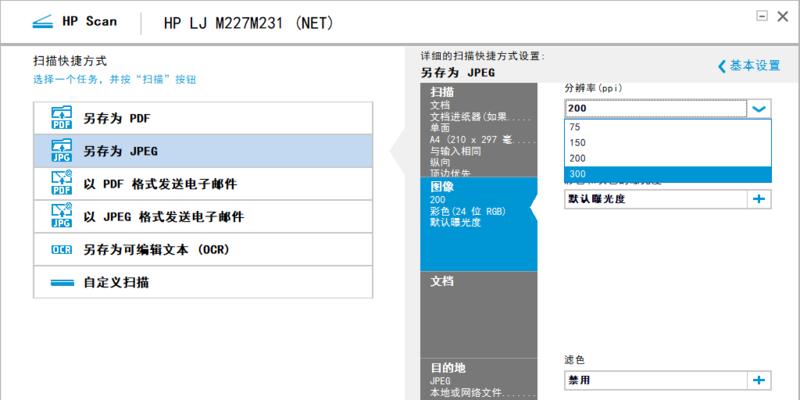Screen dimensions: 800x400
Task: Click the back chevron beside 基本设置
Action: [721, 66]
